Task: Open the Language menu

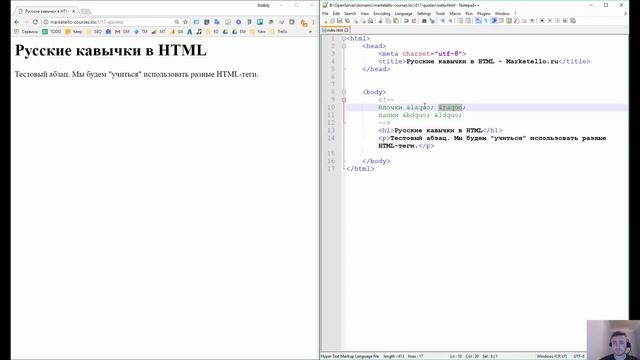Action: pos(403,13)
